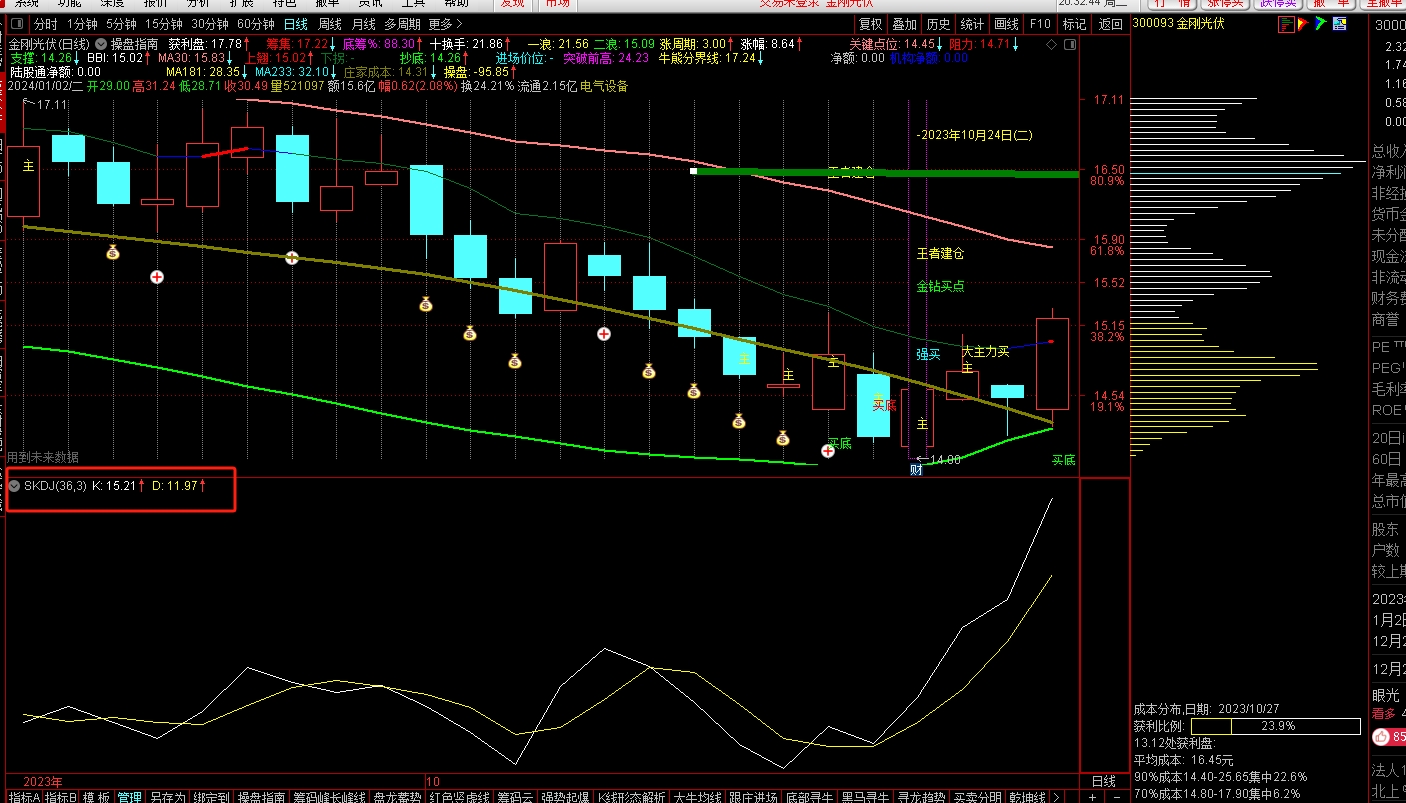Click the 返回 back button
The image size is (1406, 803).
1110,24
